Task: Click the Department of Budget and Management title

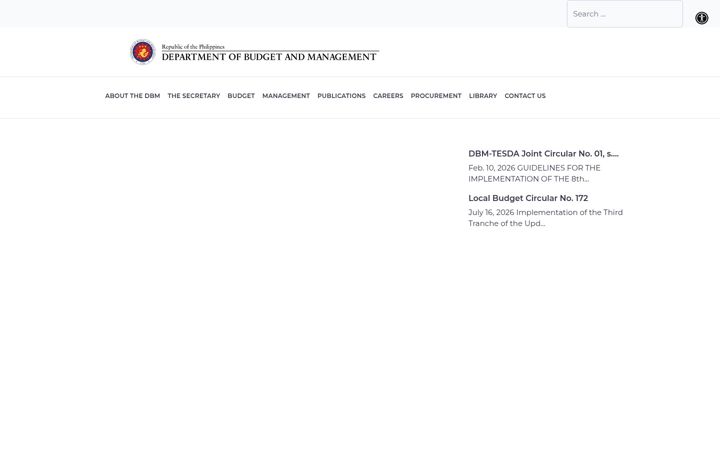Action: [x=269, y=57]
